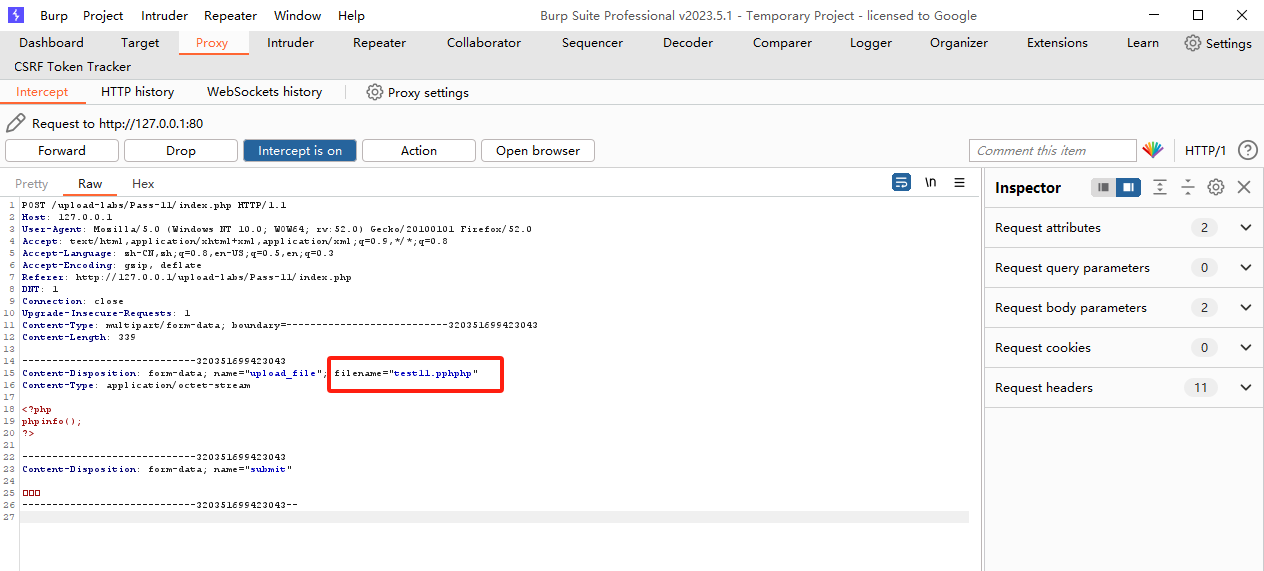The image size is (1264, 571).
Task: Click the Proxy tool tab
Action: coord(212,43)
